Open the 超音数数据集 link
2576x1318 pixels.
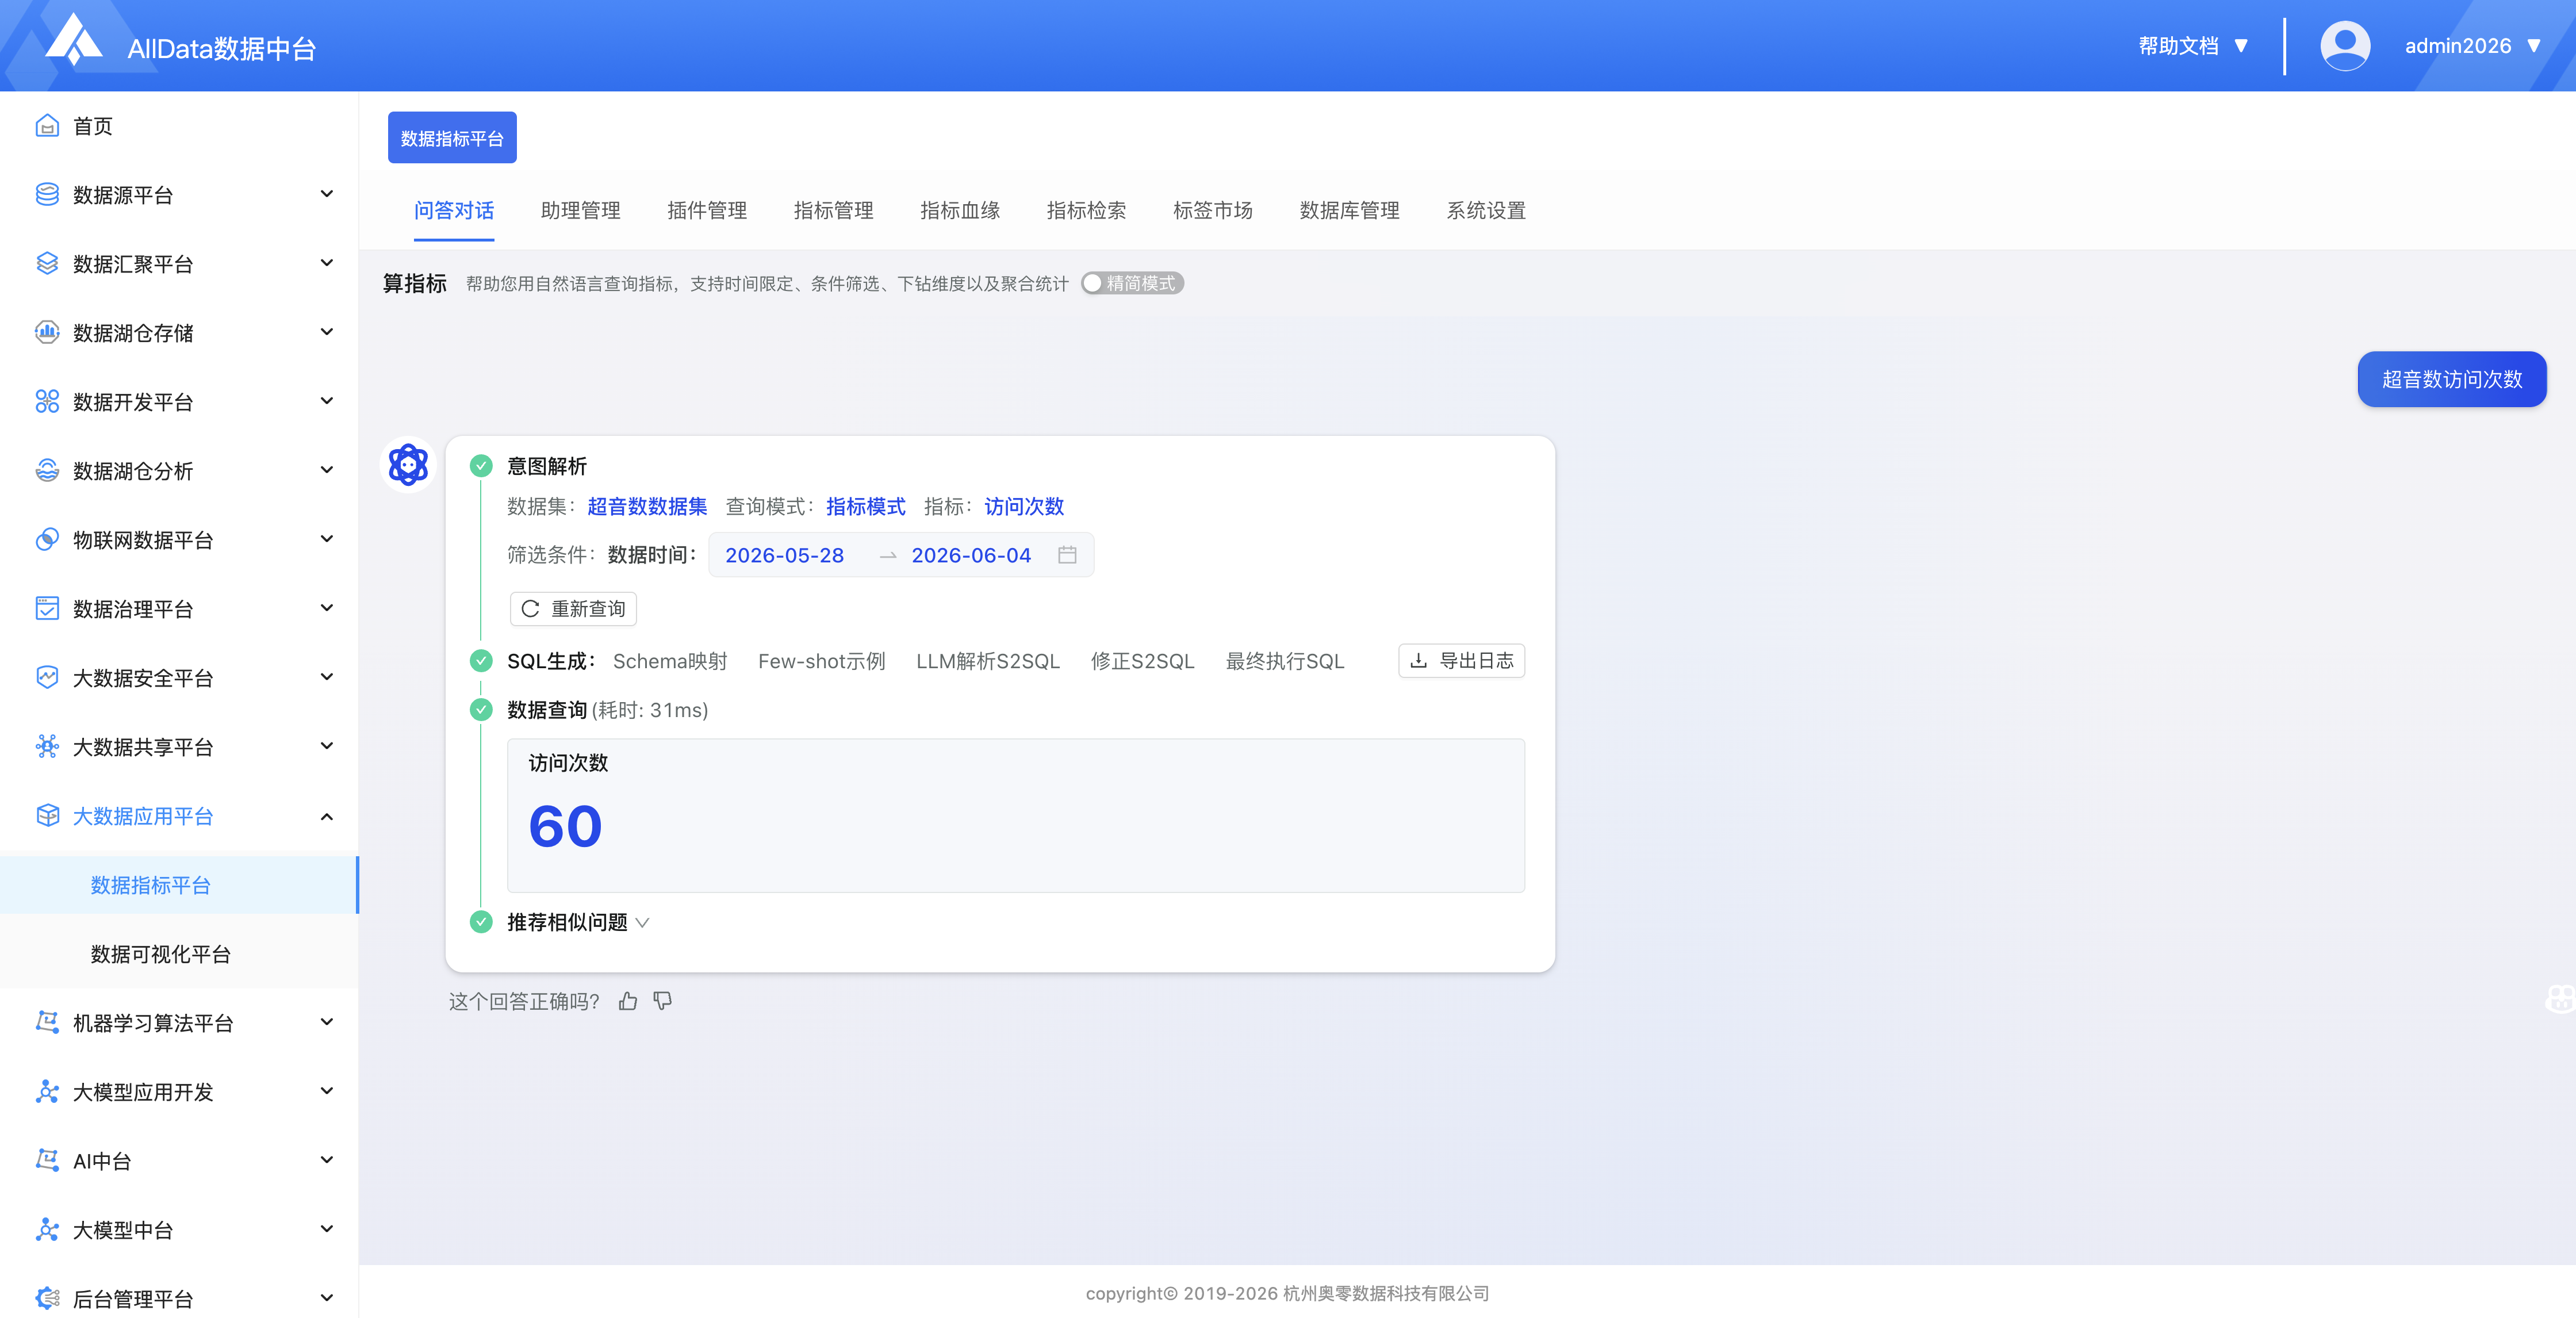(x=647, y=507)
